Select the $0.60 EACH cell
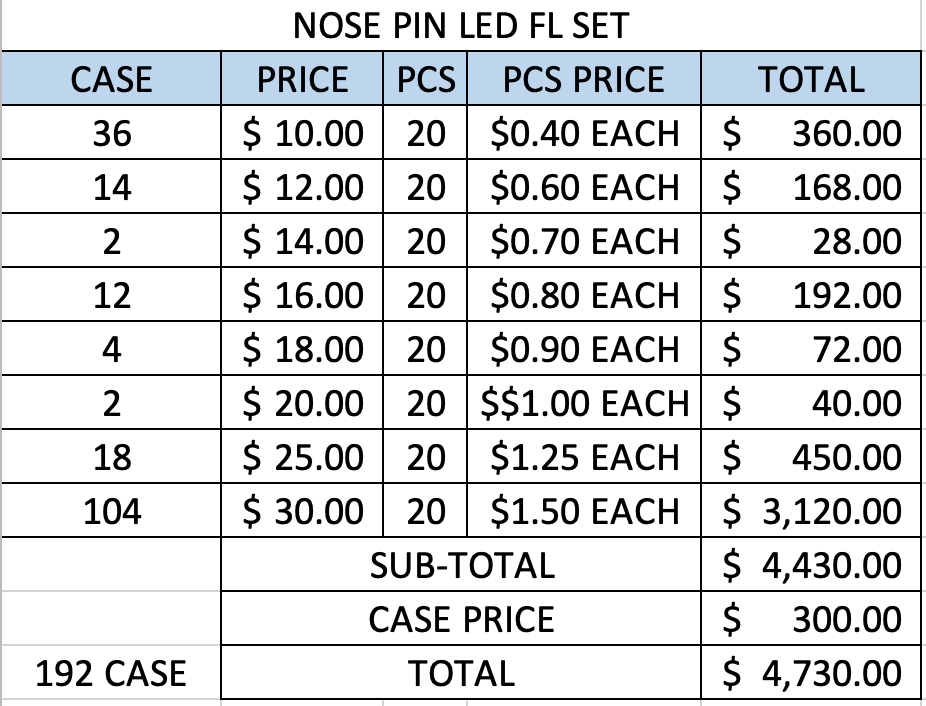The height and width of the screenshot is (706, 926). click(x=584, y=187)
